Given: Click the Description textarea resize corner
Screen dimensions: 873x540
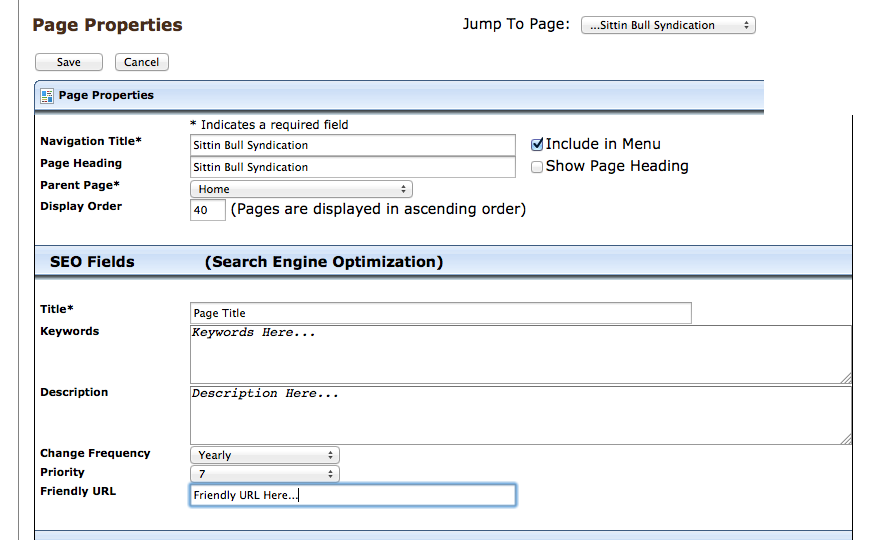Looking at the screenshot, I should [x=846, y=439].
